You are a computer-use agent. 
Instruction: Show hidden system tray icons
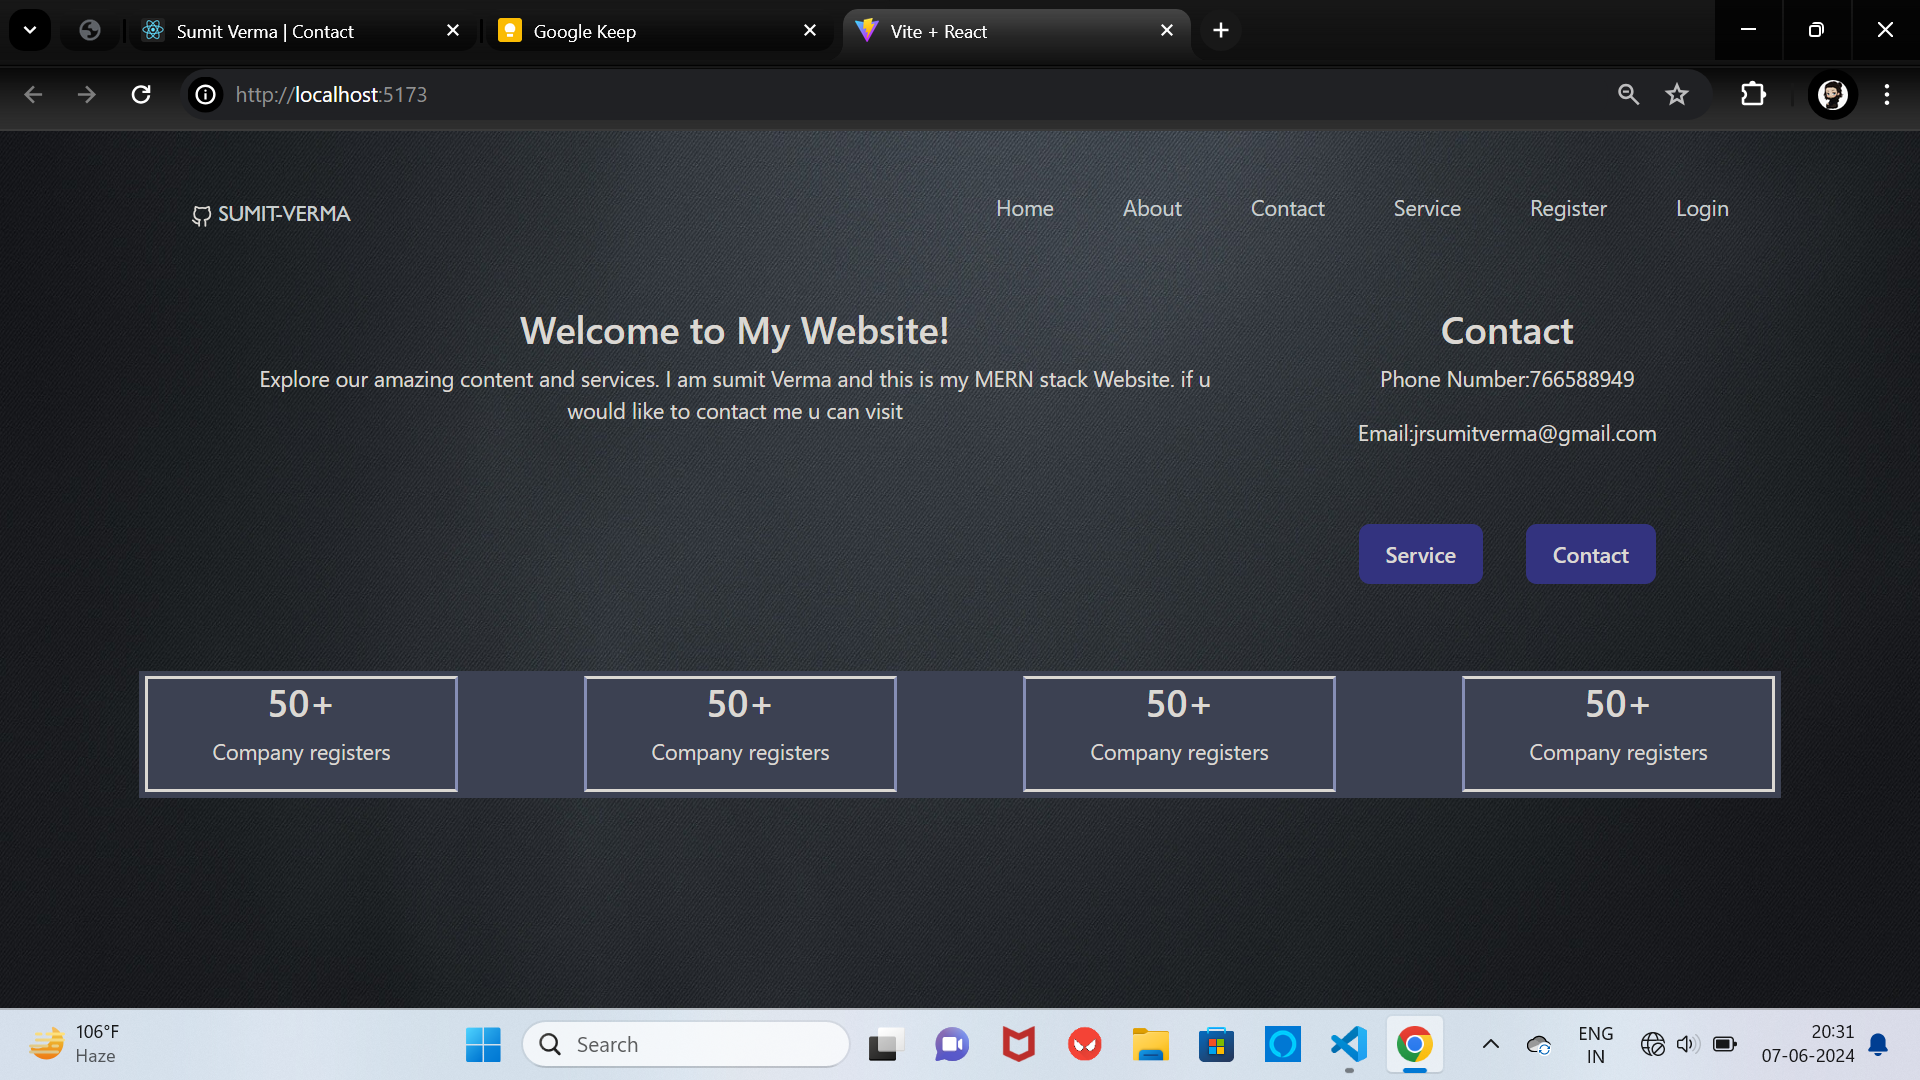tap(1490, 1044)
